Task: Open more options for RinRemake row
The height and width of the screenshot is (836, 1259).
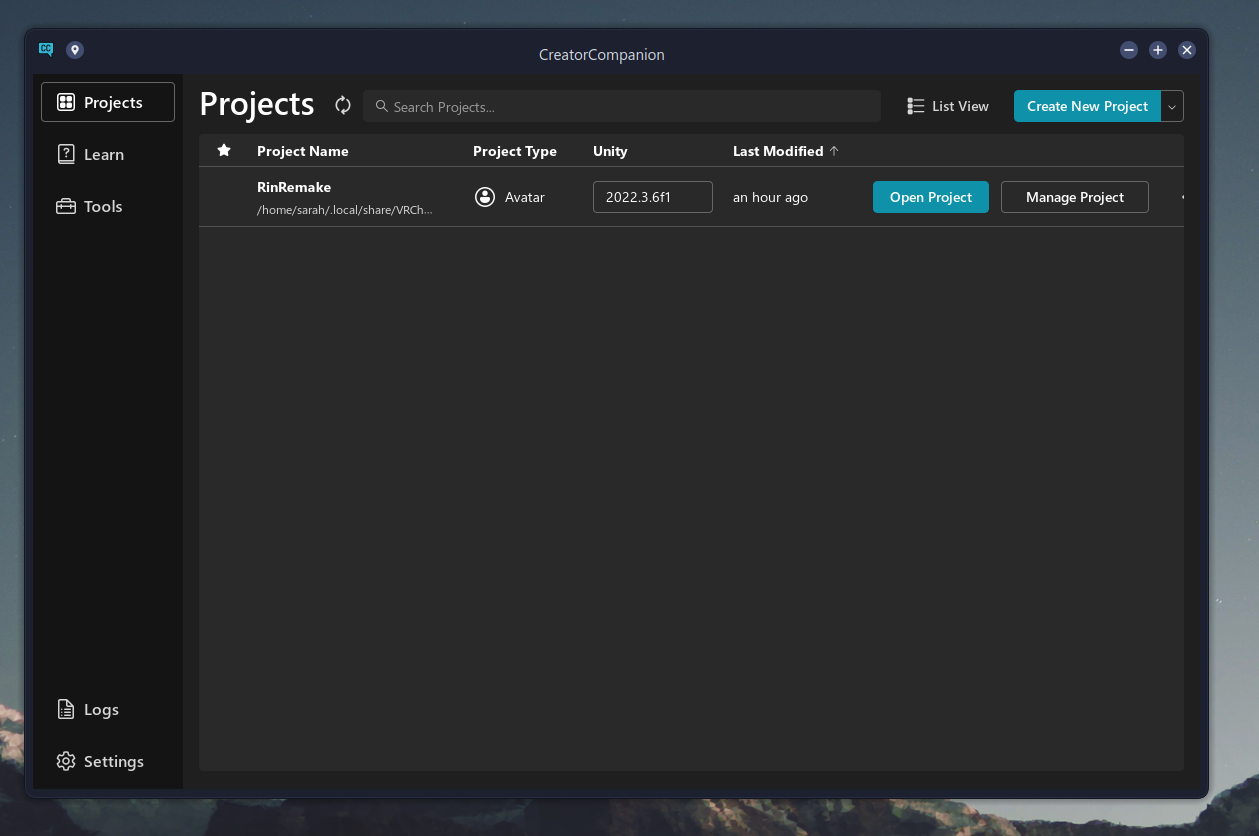Action: point(1181,197)
